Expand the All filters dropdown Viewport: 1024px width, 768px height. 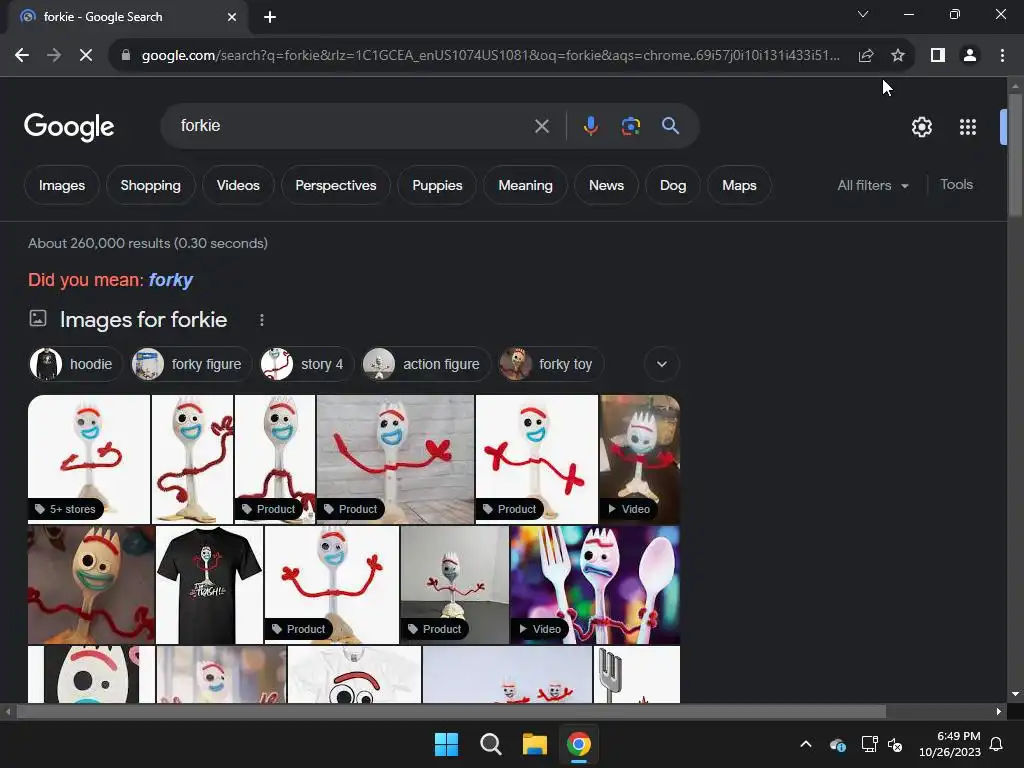872,185
